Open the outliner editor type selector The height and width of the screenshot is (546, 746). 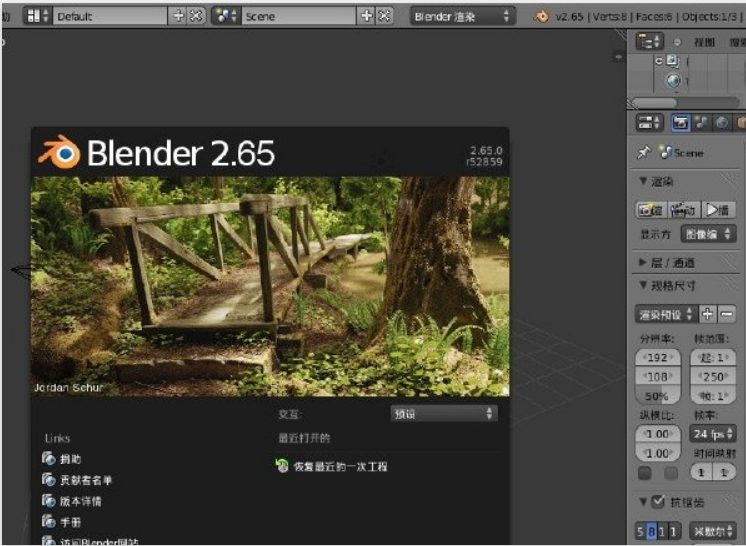click(649, 42)
